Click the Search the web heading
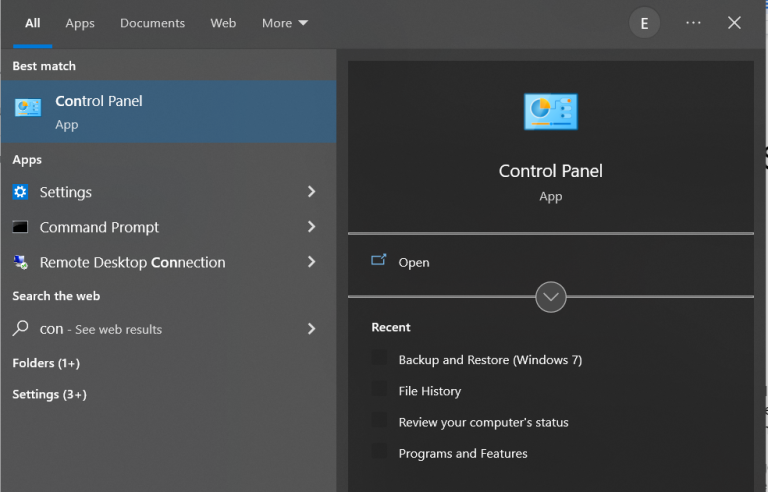 coord(56,296)
